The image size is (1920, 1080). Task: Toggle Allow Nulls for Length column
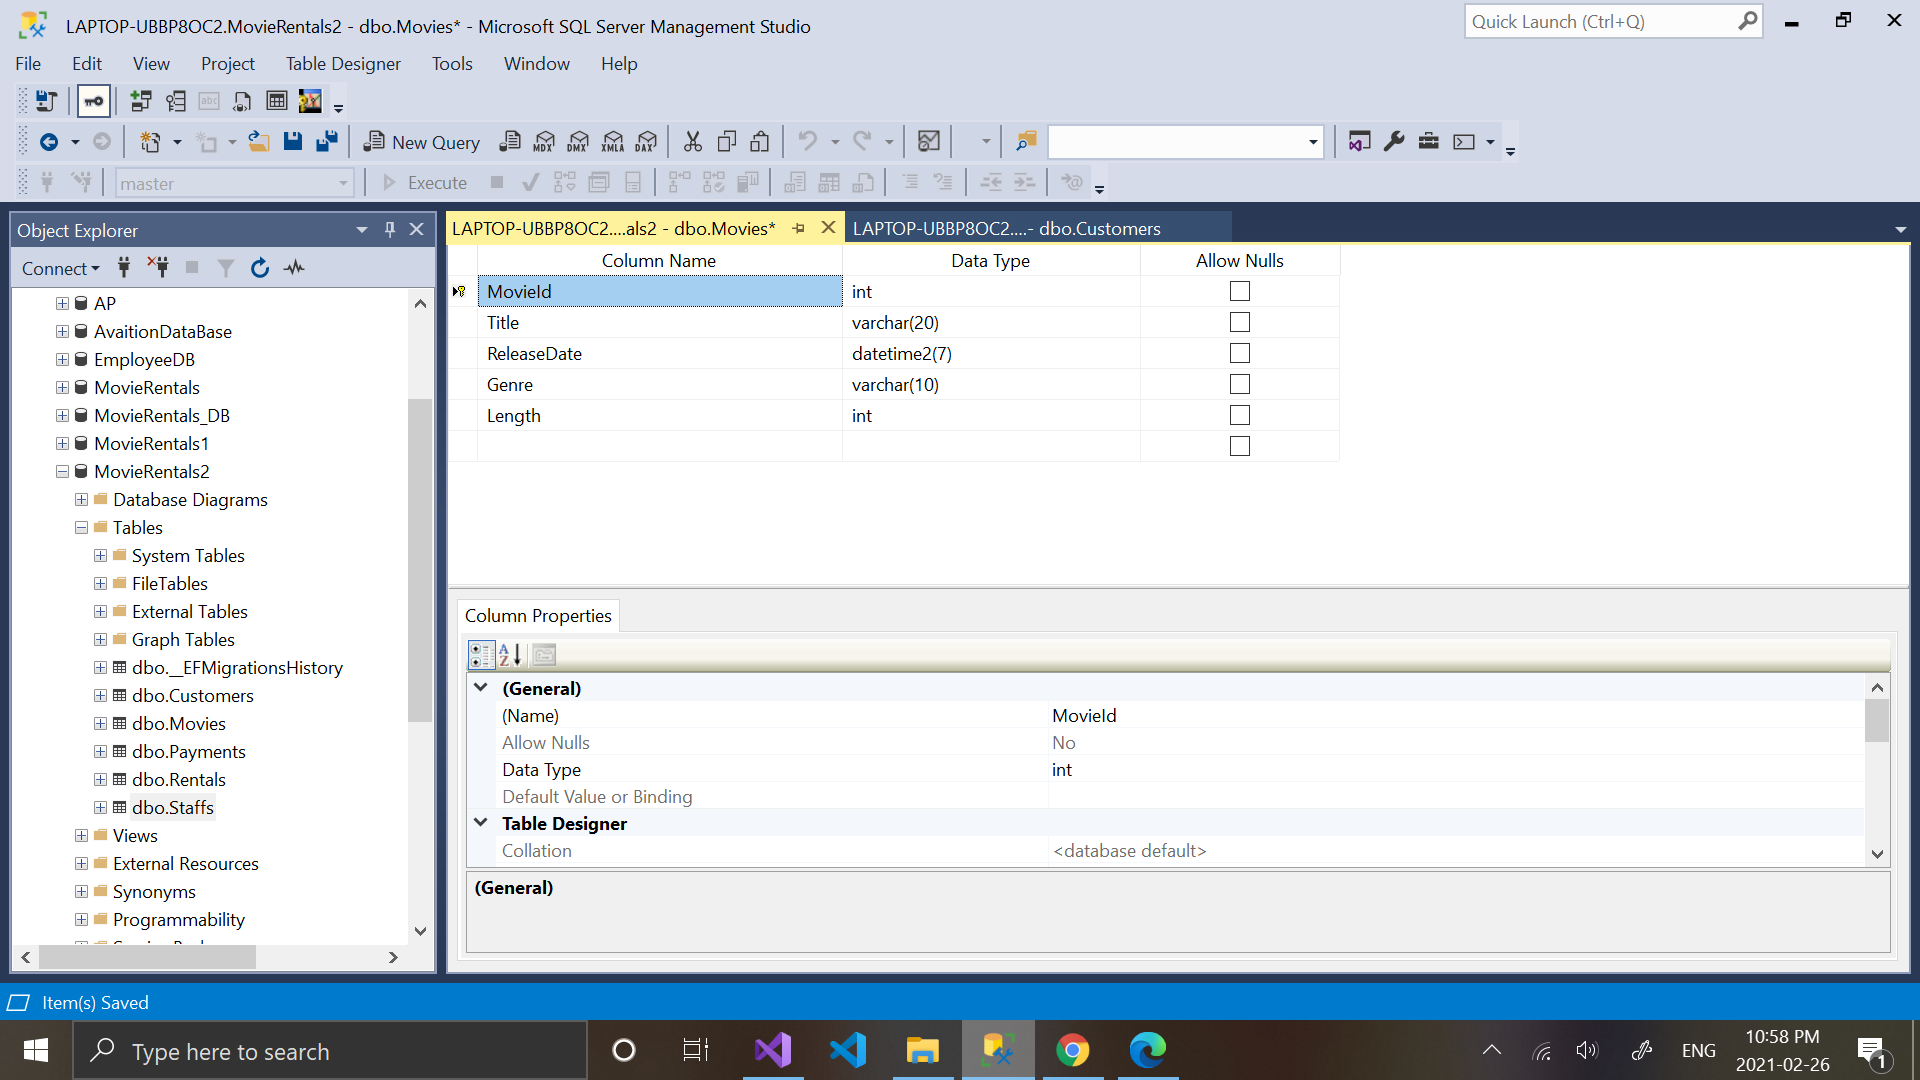[1240, 415]
